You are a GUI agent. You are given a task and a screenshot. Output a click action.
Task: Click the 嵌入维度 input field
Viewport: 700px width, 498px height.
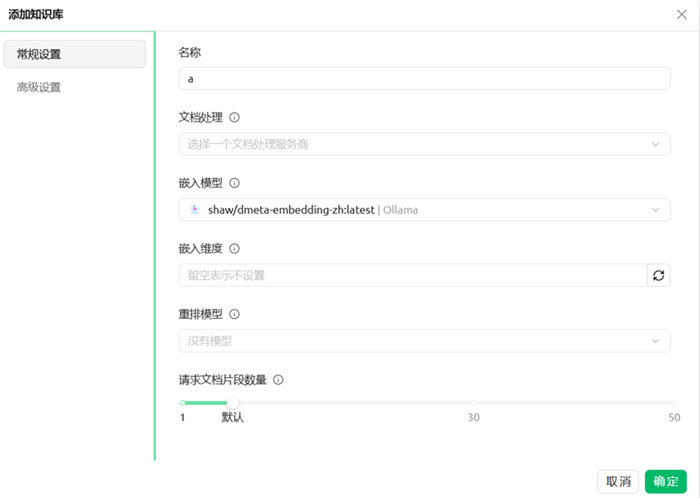click(413, 275)
